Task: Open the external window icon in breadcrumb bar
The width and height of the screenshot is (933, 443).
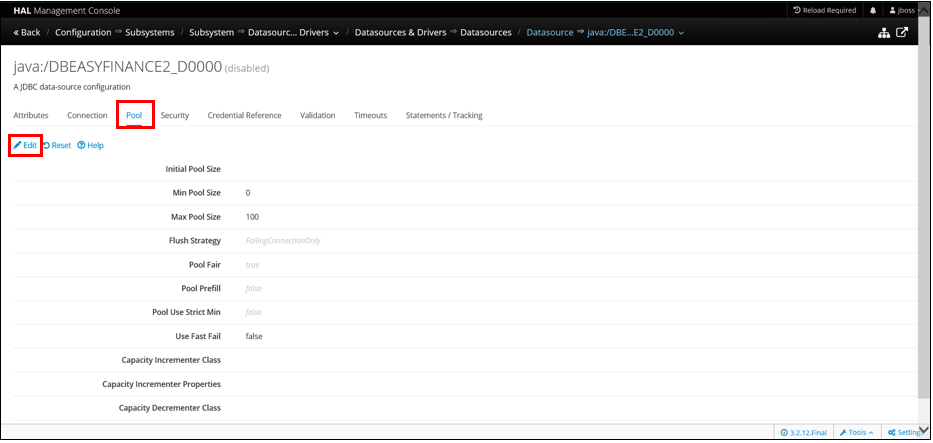Action: [902, 33]
